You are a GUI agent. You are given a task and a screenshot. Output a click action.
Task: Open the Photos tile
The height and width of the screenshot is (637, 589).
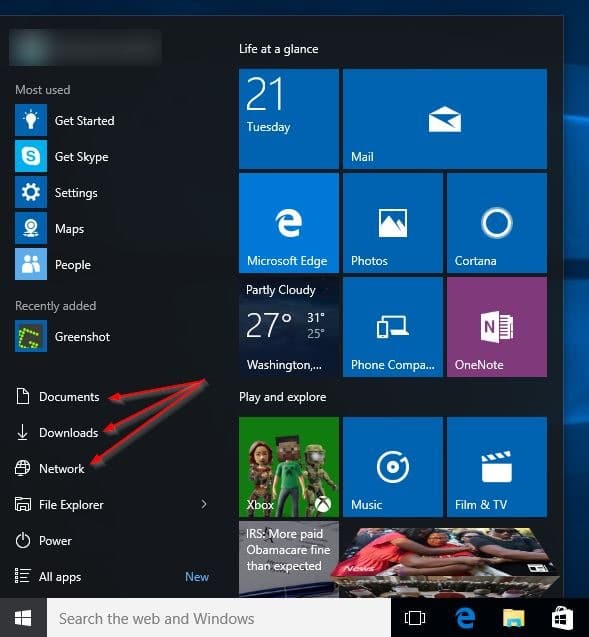tap(393, 223)
